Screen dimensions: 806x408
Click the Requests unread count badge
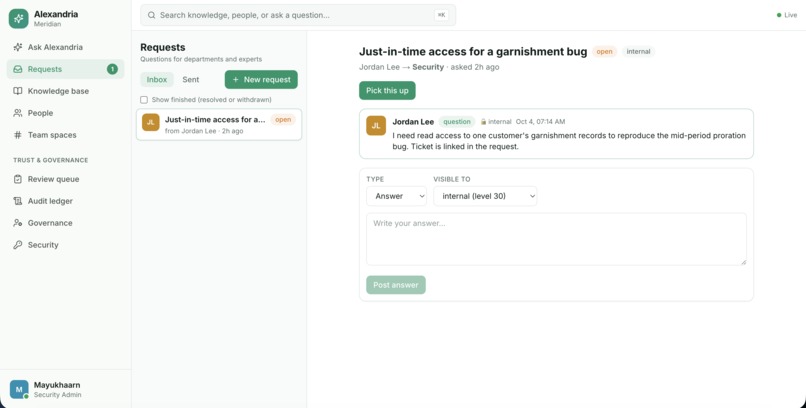[112, 69]
